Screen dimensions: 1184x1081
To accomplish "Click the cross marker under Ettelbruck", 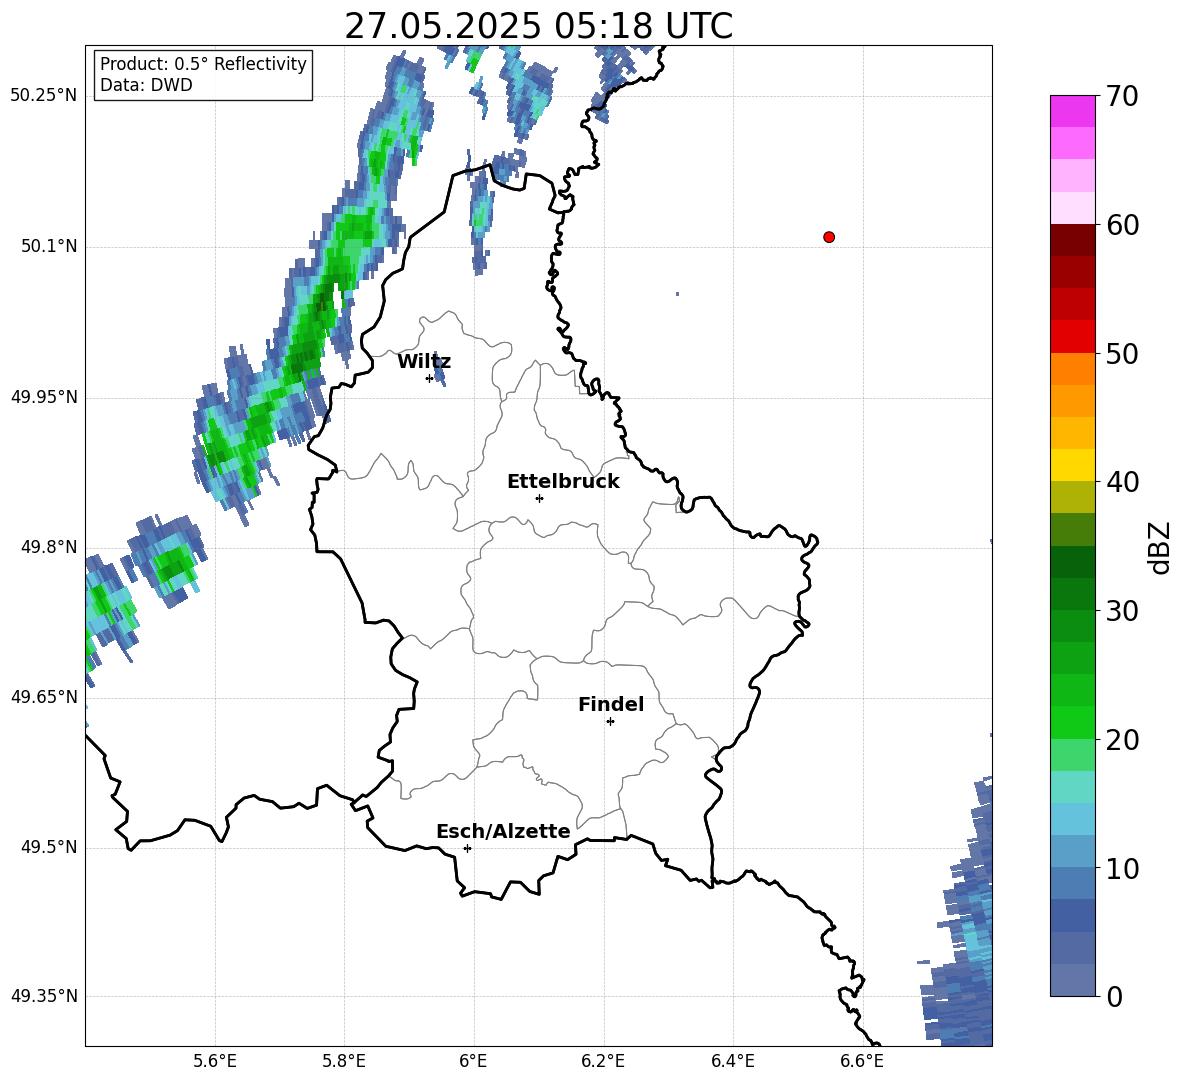I will tap(539, 498).
